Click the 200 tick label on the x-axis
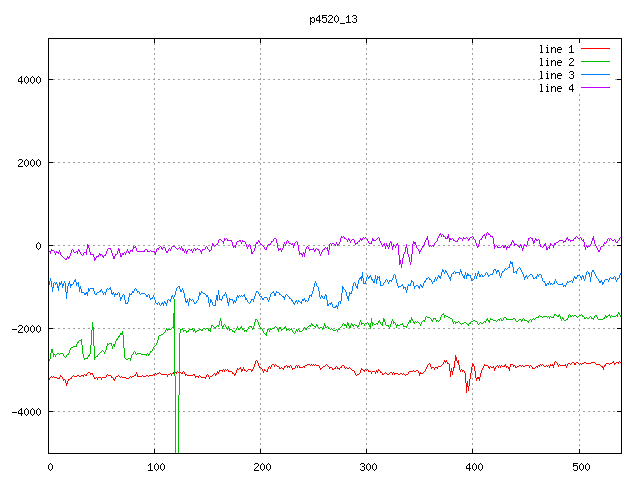Viewport: 640px width, 480px height. [261, 466]
